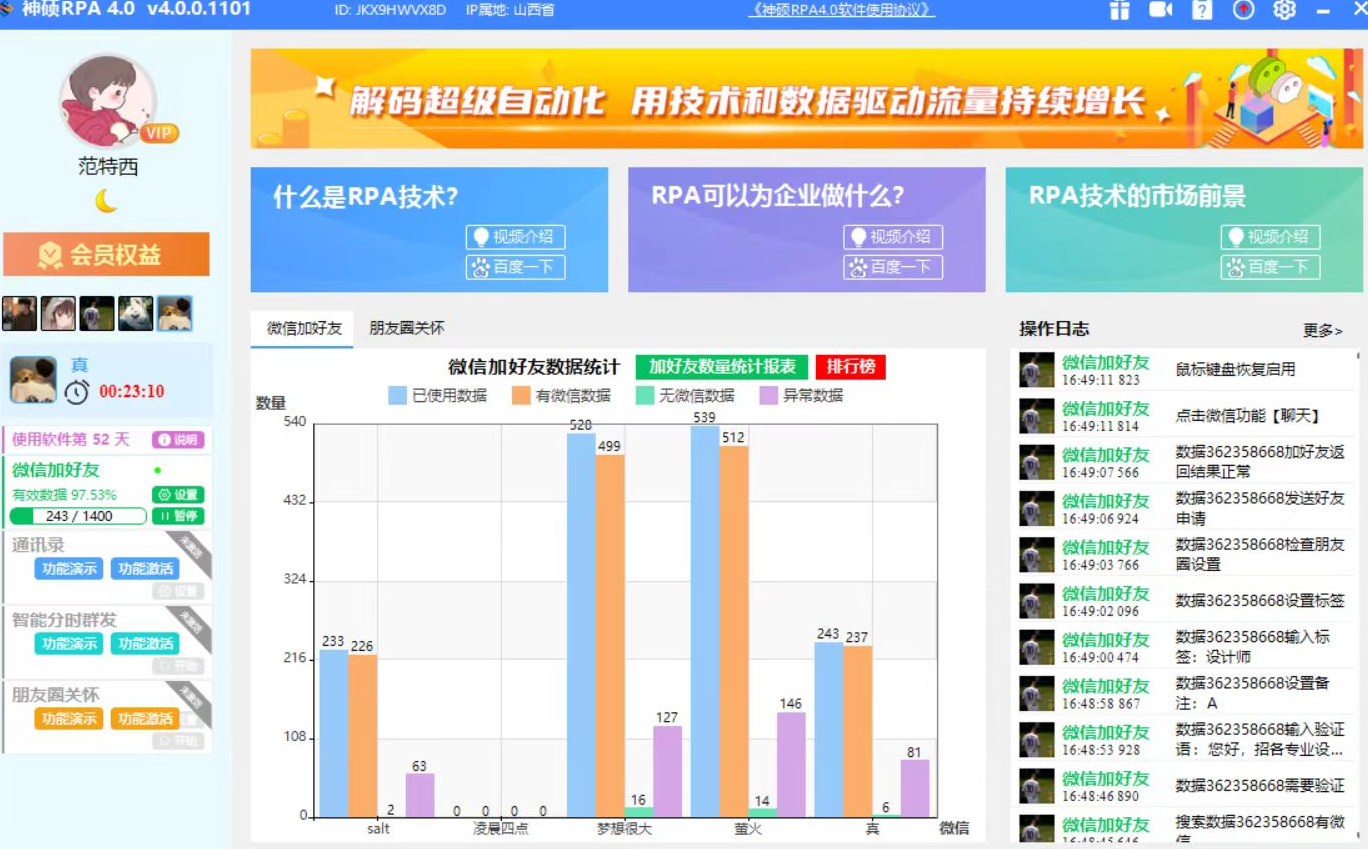This screenshot has width=1368, height=850.
Task: Select the third account avatar thumbnail
Action: [x=97, y=313]
